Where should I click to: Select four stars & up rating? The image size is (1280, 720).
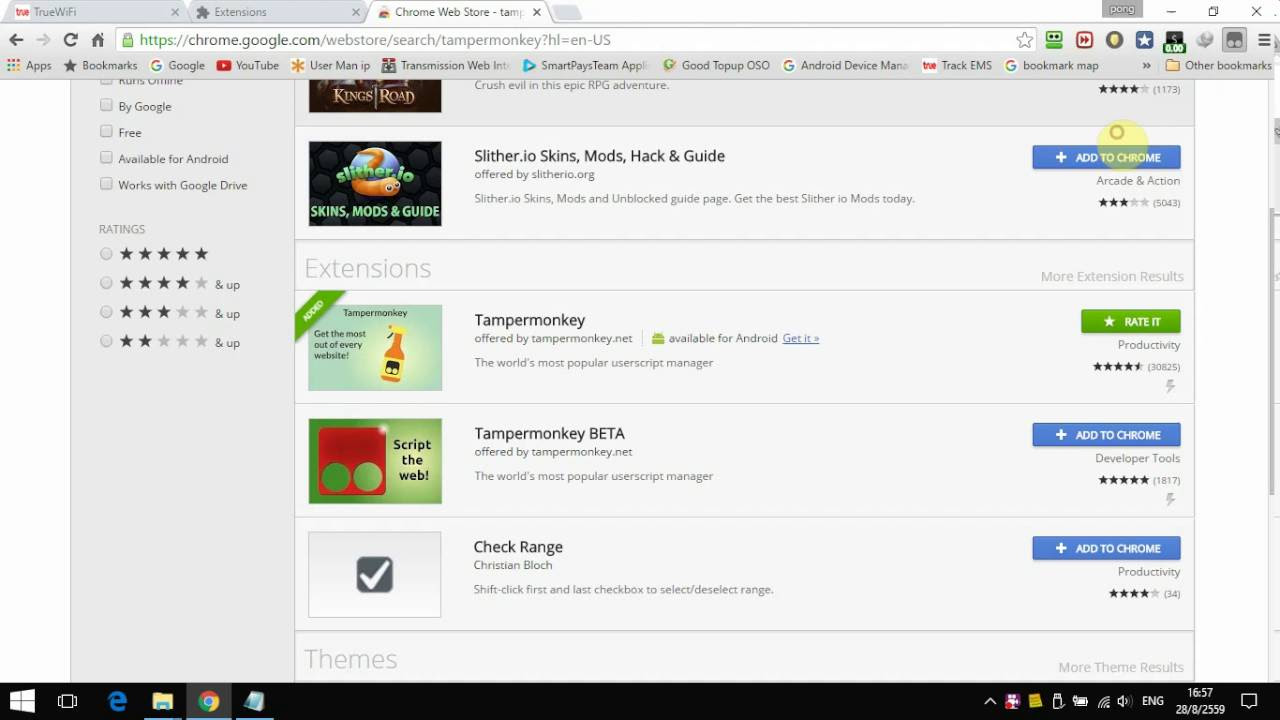[x=106, y=283]
